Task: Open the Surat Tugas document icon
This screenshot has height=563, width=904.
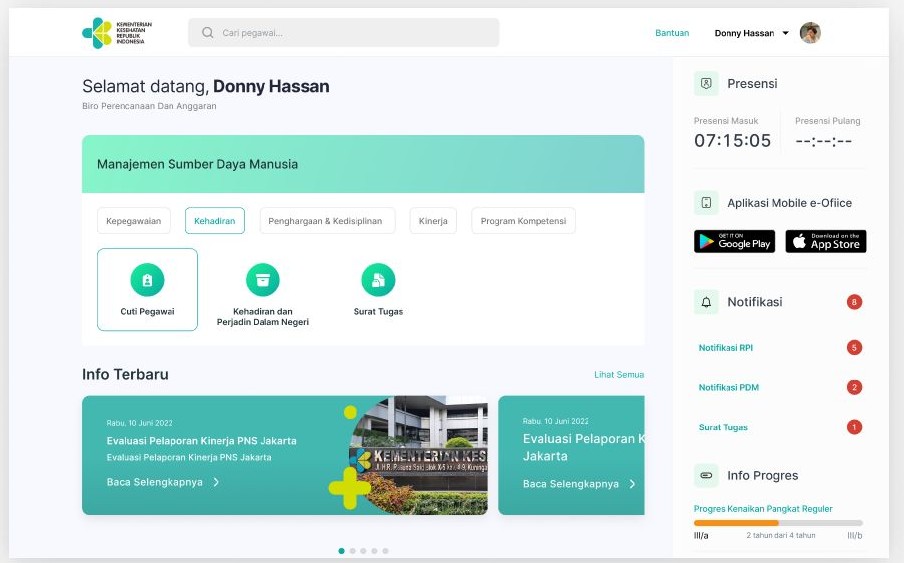Action: click(378, 280)
